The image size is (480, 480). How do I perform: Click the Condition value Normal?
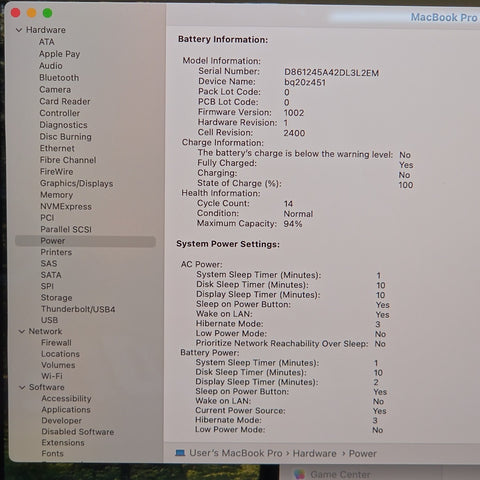[298, 214]
